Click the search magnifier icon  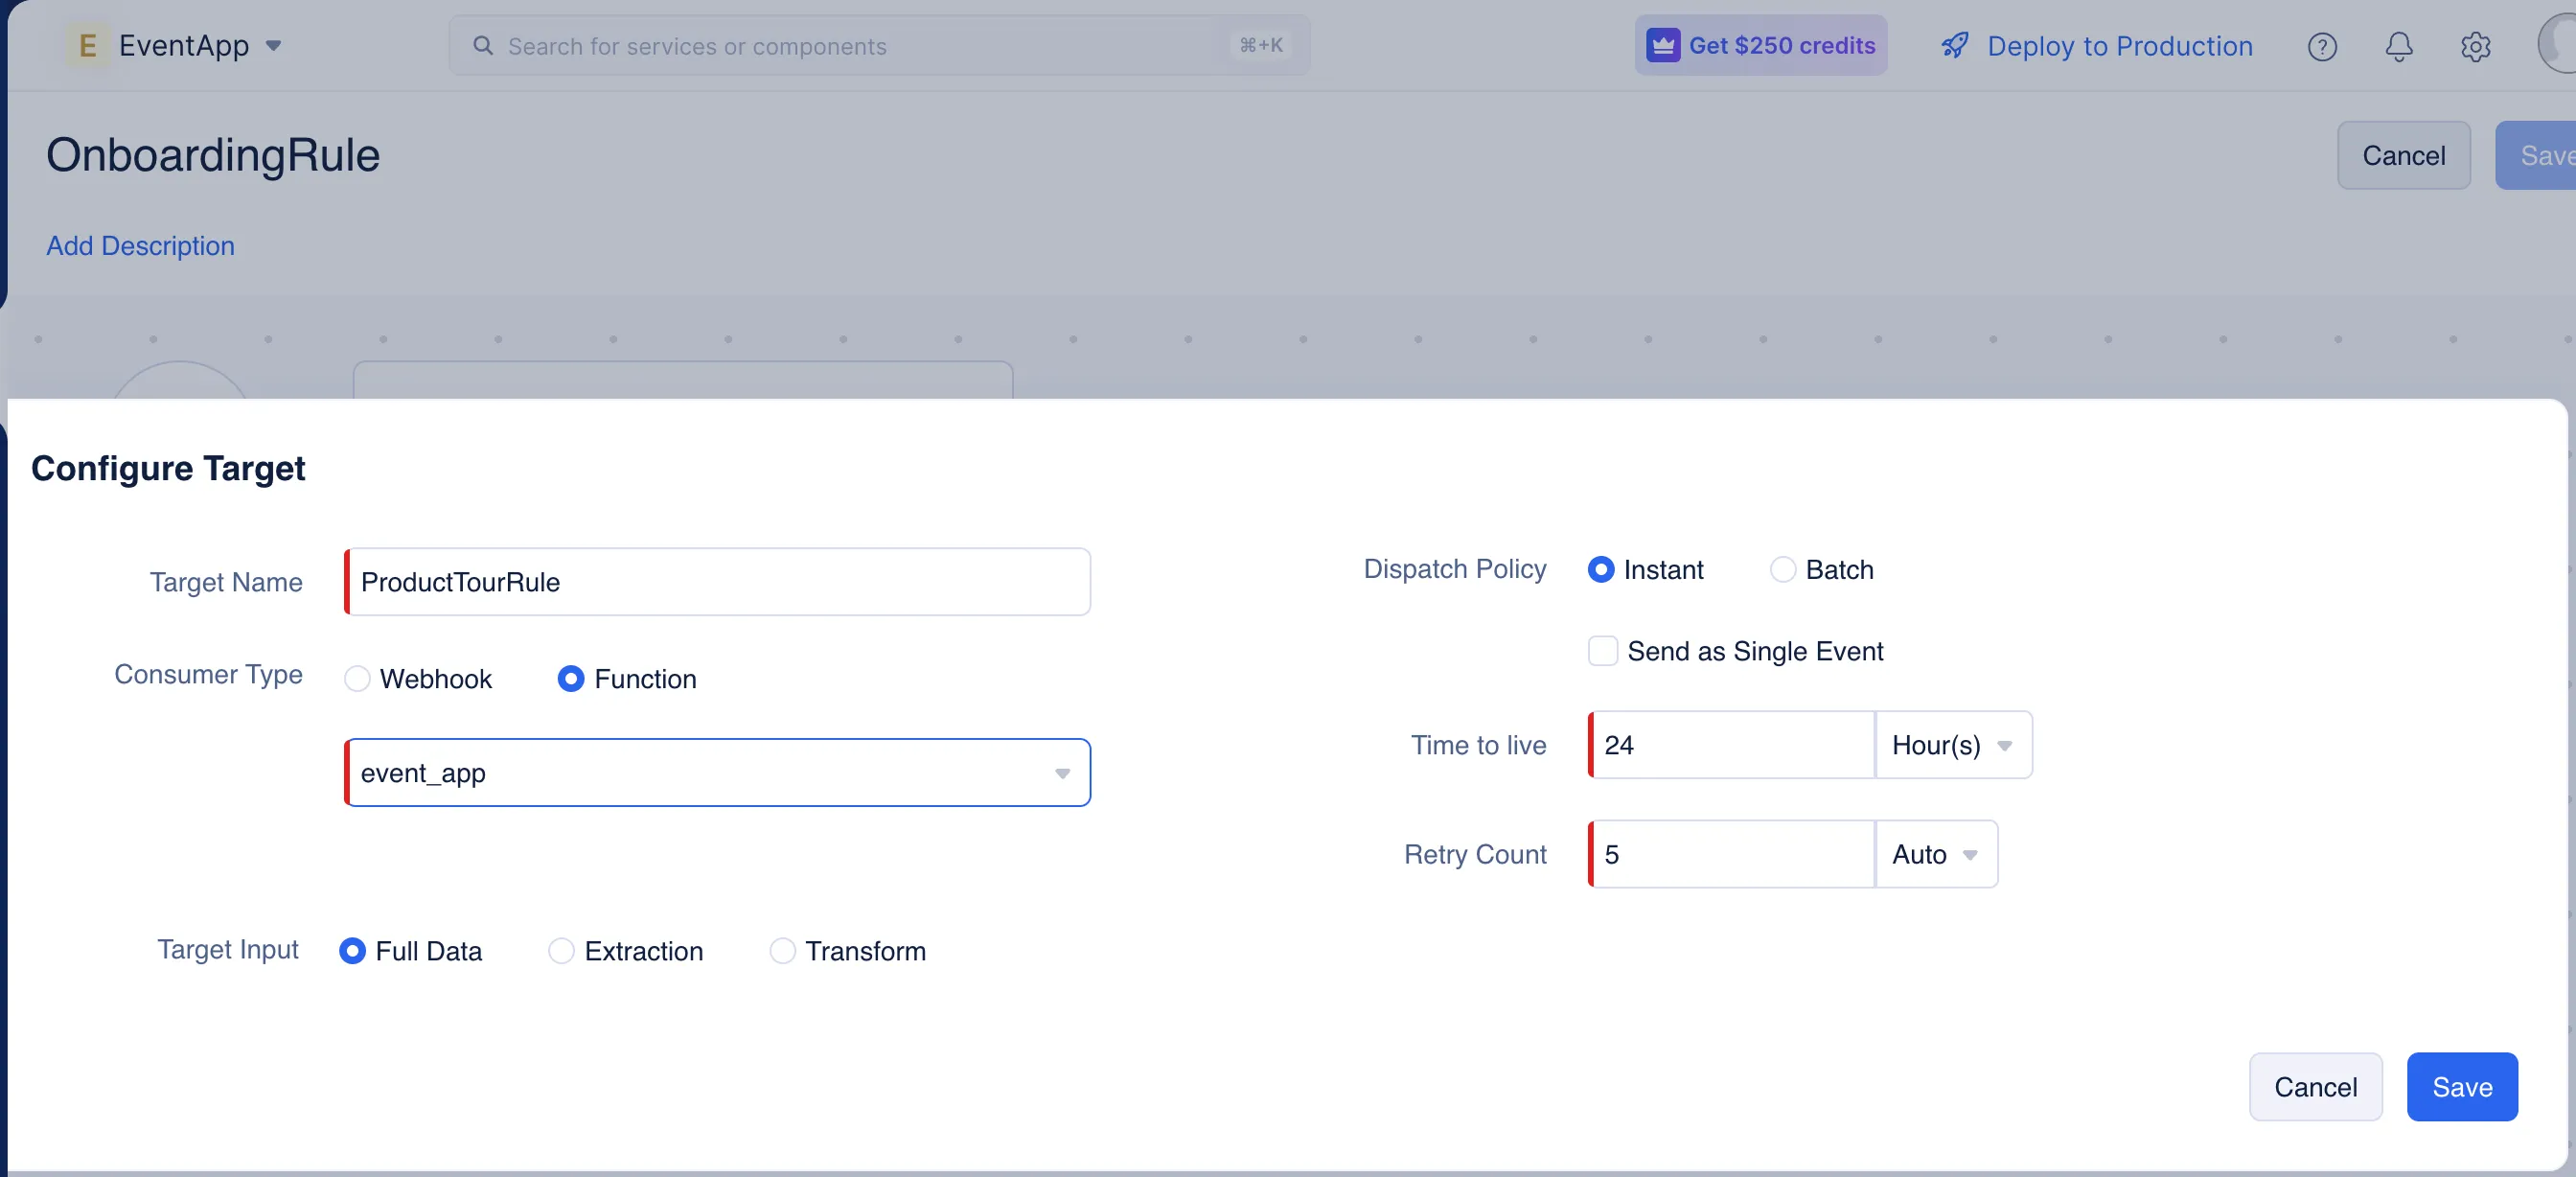coord(483,46)
